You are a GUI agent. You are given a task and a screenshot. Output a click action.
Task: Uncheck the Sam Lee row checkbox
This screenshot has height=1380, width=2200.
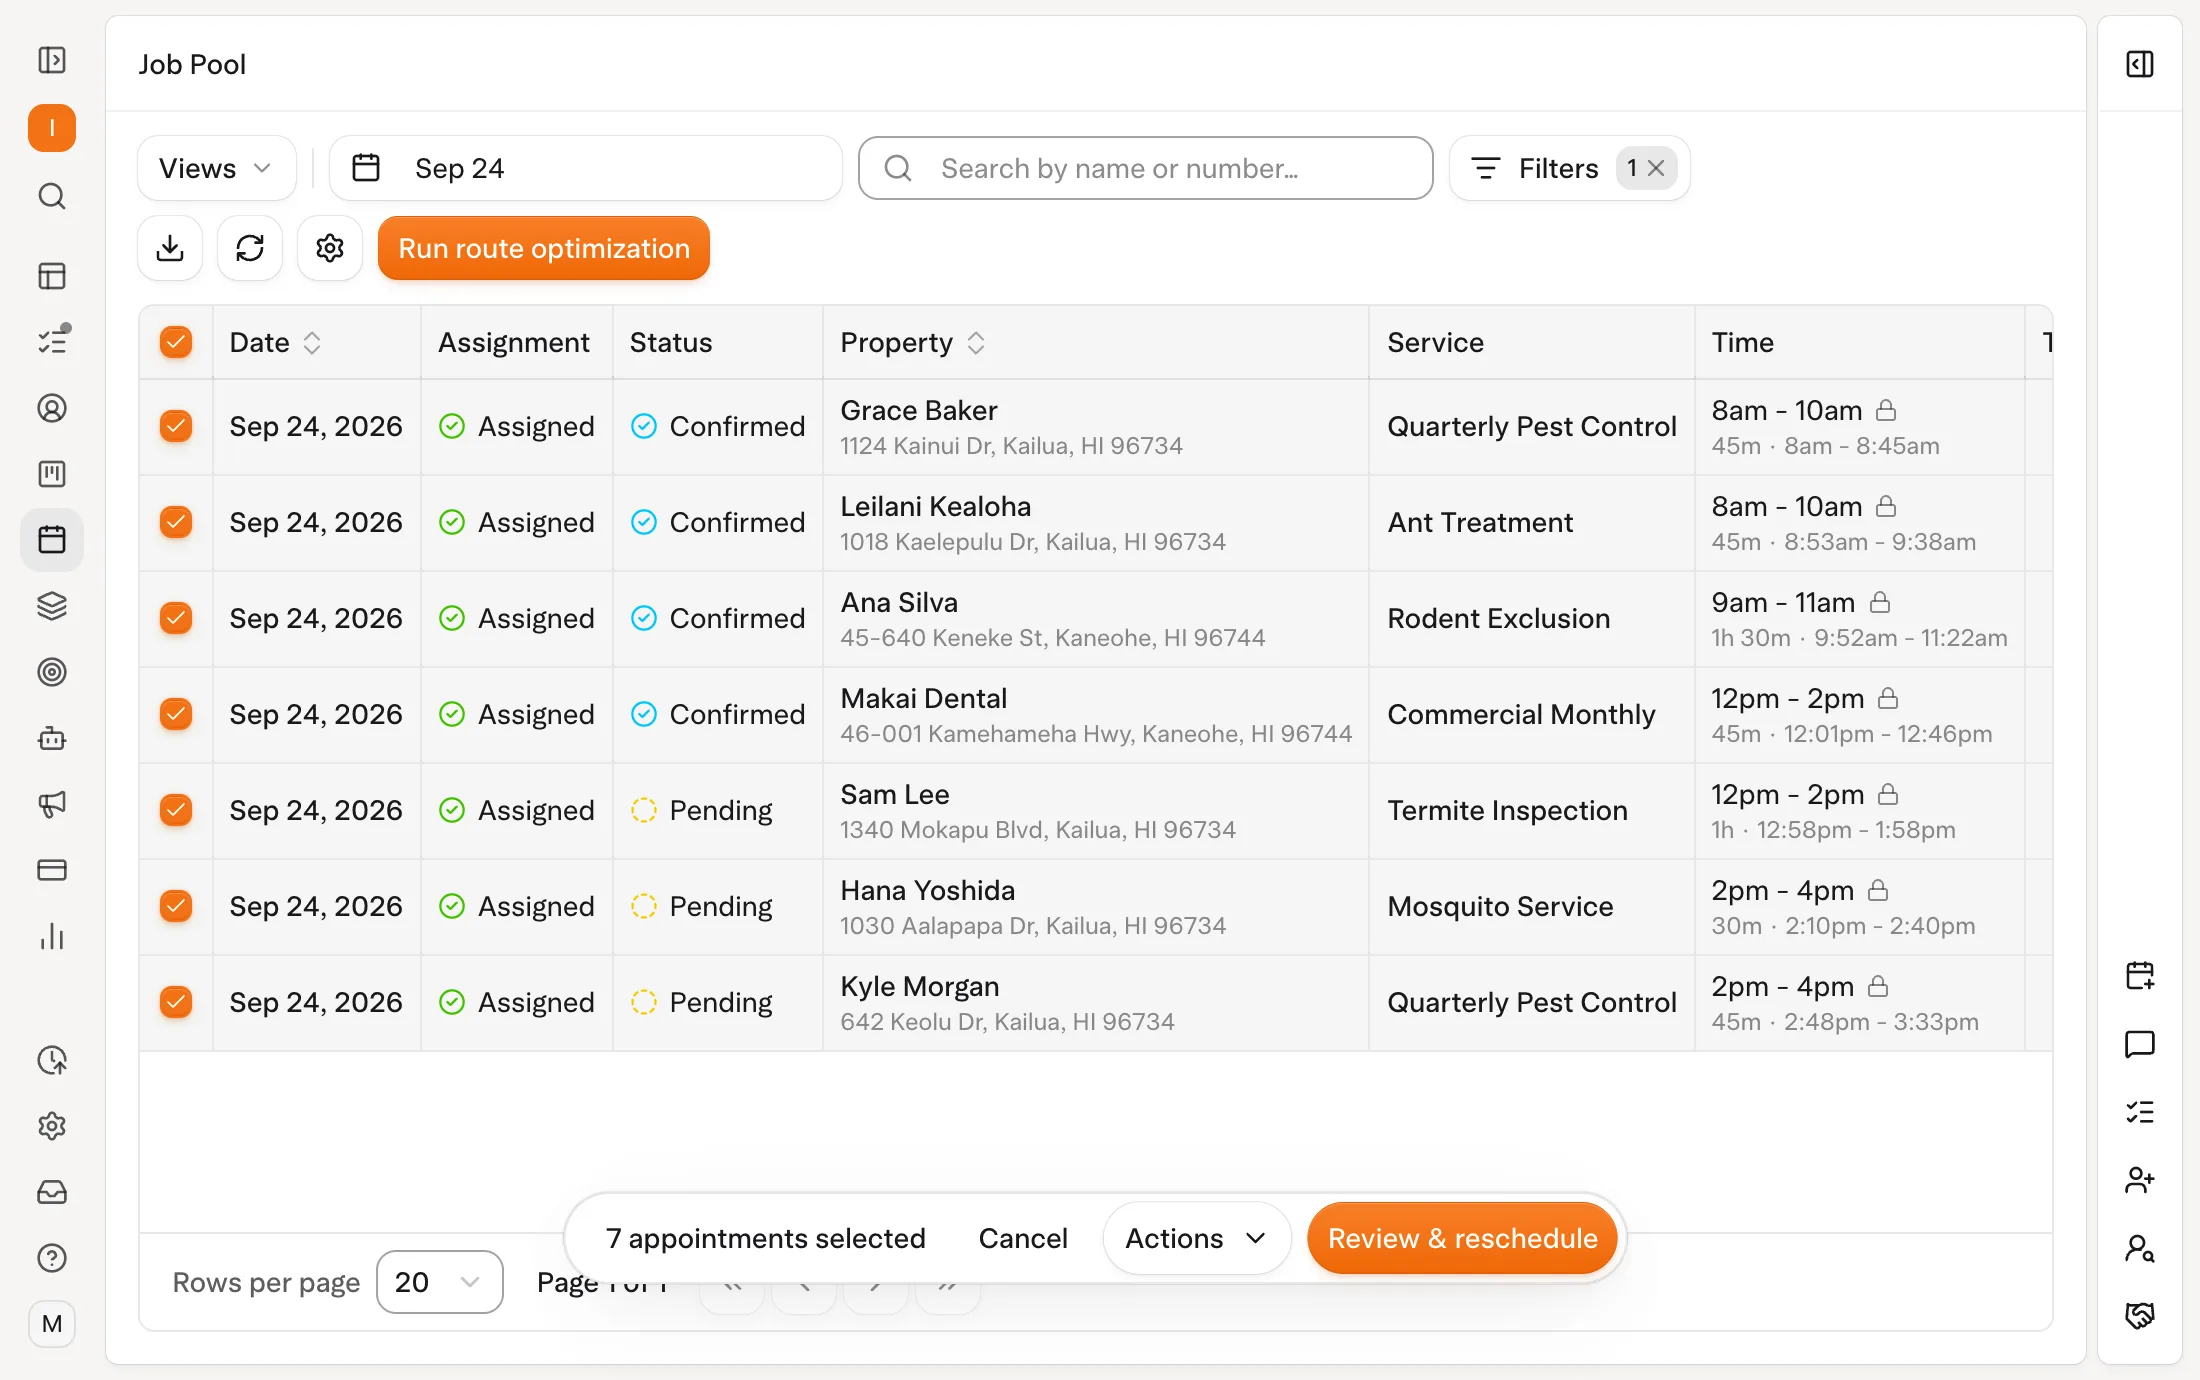[x=176, y=810]
